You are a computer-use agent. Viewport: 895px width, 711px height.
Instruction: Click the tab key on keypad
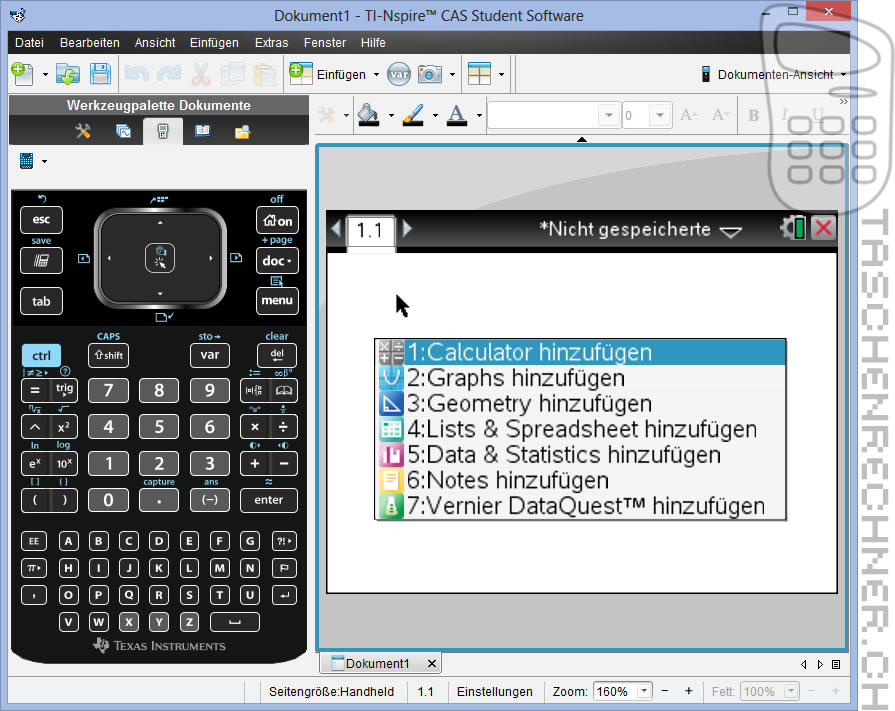click(41, 301)
